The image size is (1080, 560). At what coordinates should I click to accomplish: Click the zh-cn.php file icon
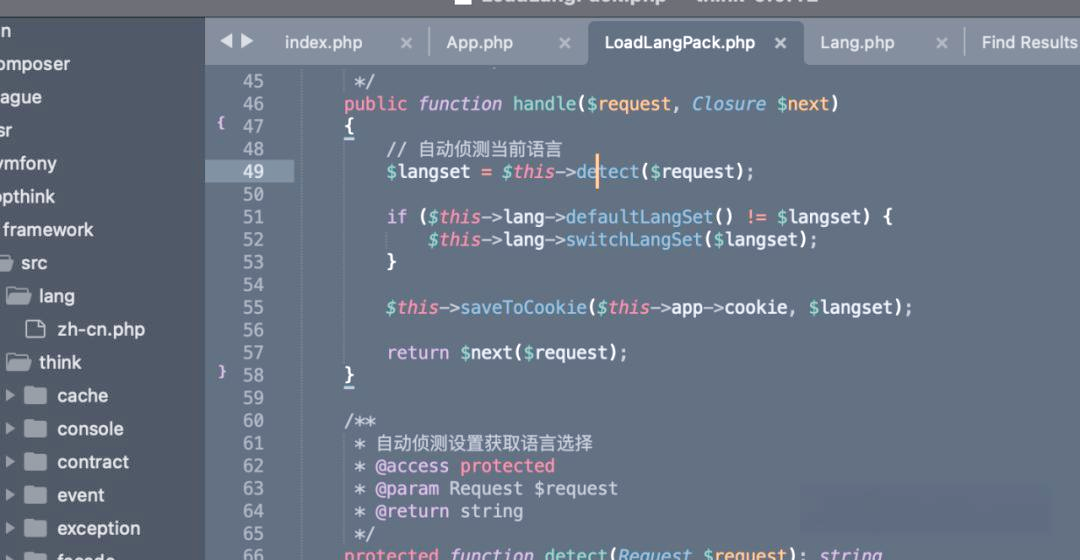click(x=36, y=329)
